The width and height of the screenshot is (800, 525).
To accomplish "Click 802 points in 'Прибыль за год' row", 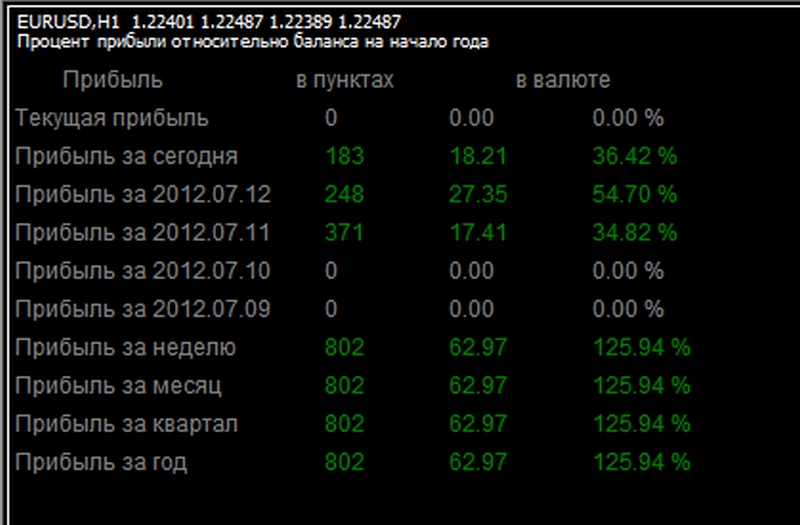I will (344, 462).
